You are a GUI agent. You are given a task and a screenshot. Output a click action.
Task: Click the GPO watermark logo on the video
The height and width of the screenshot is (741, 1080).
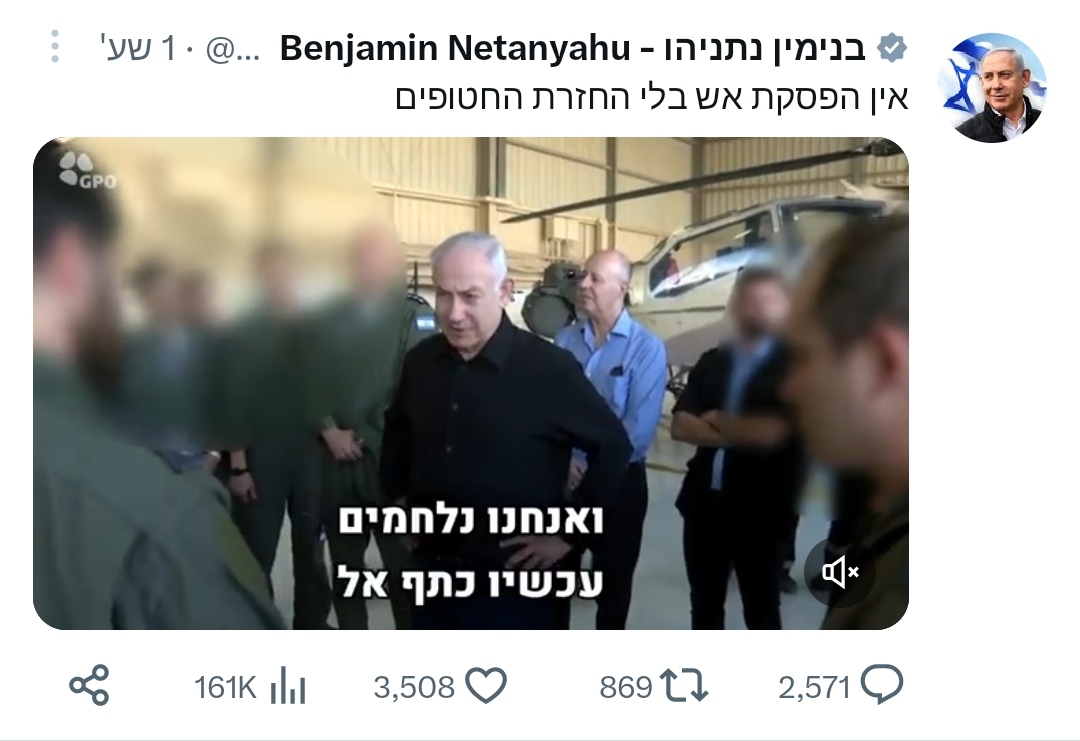tap(86, 170)
